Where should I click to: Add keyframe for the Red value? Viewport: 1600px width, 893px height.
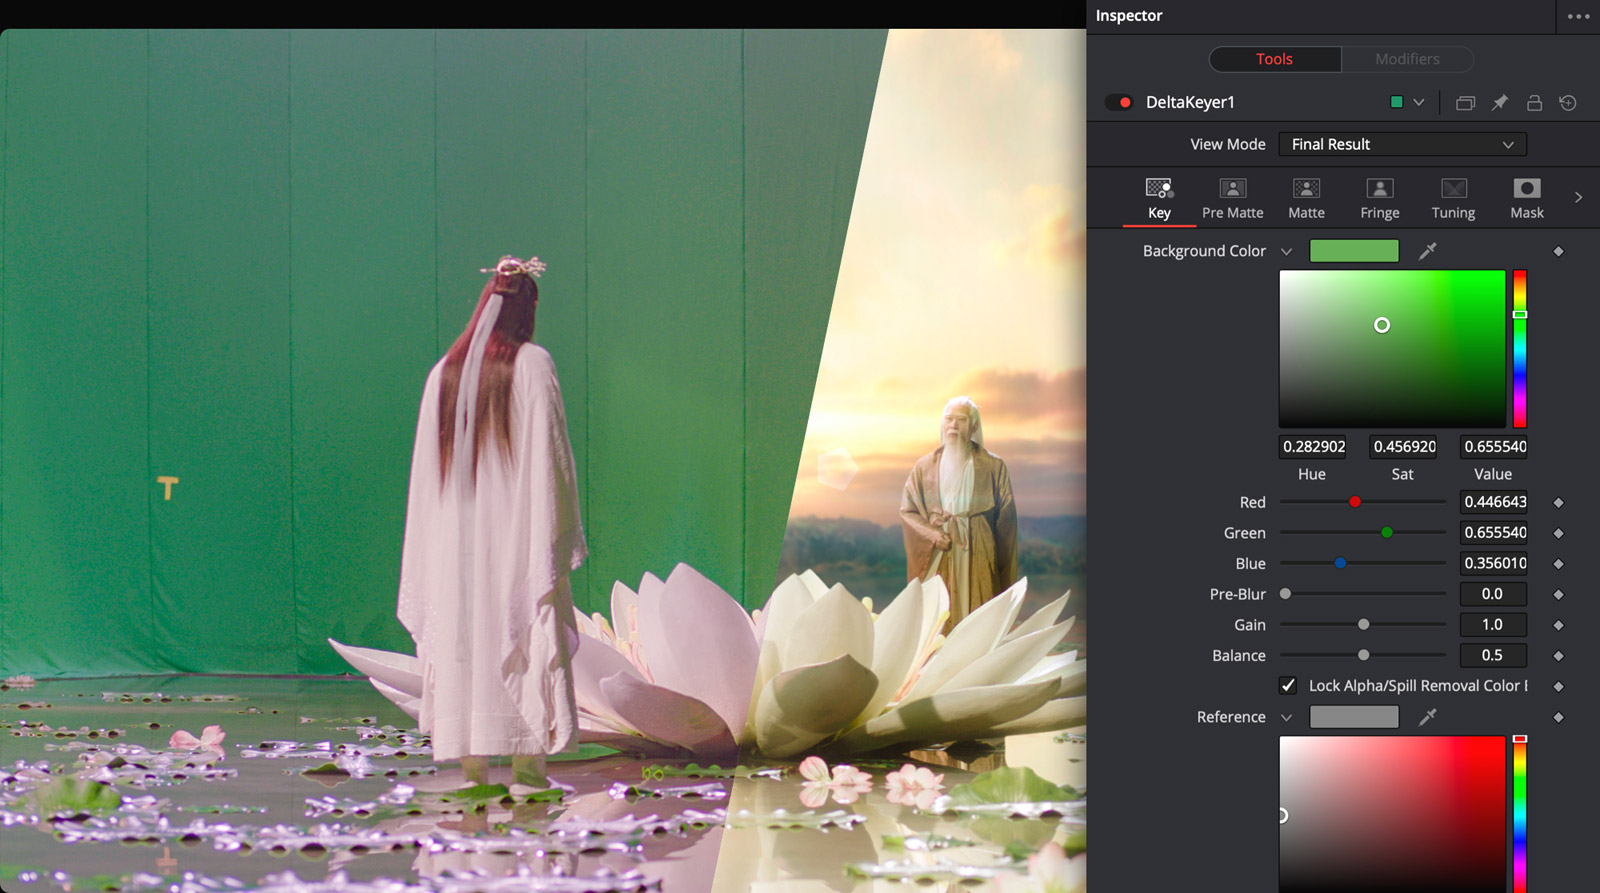(1558, 503)
